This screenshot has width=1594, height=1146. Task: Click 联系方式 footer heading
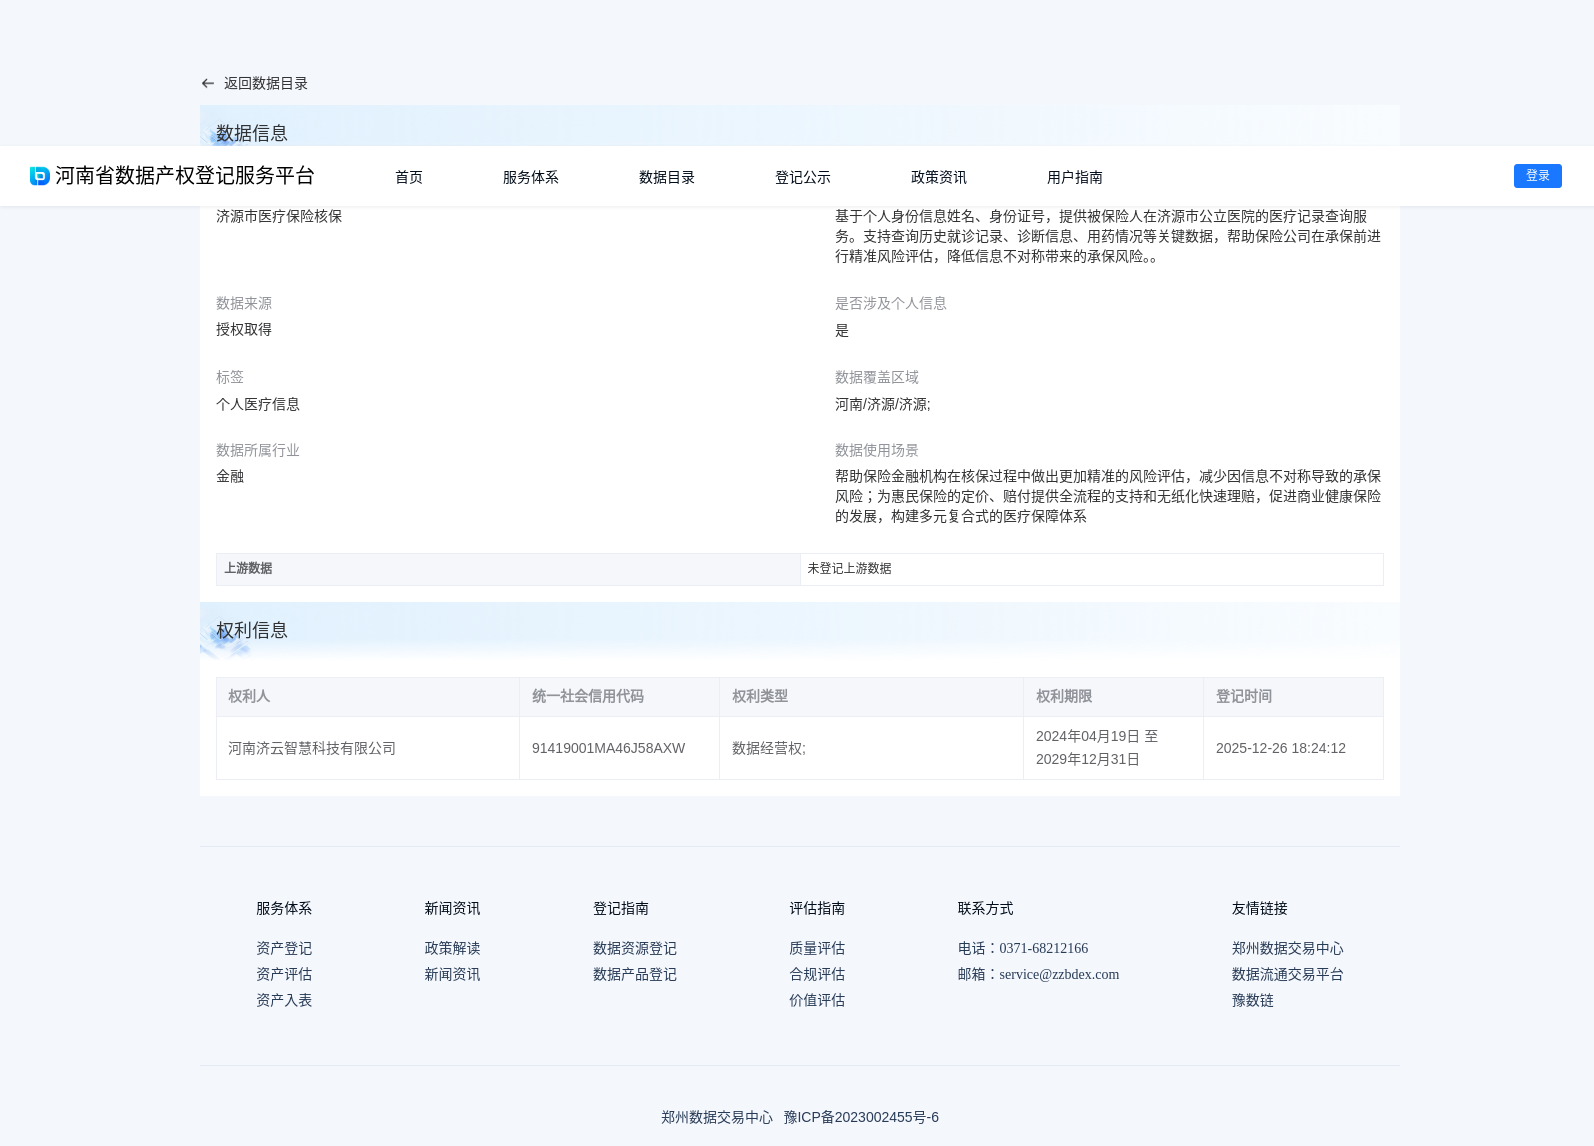985,908
